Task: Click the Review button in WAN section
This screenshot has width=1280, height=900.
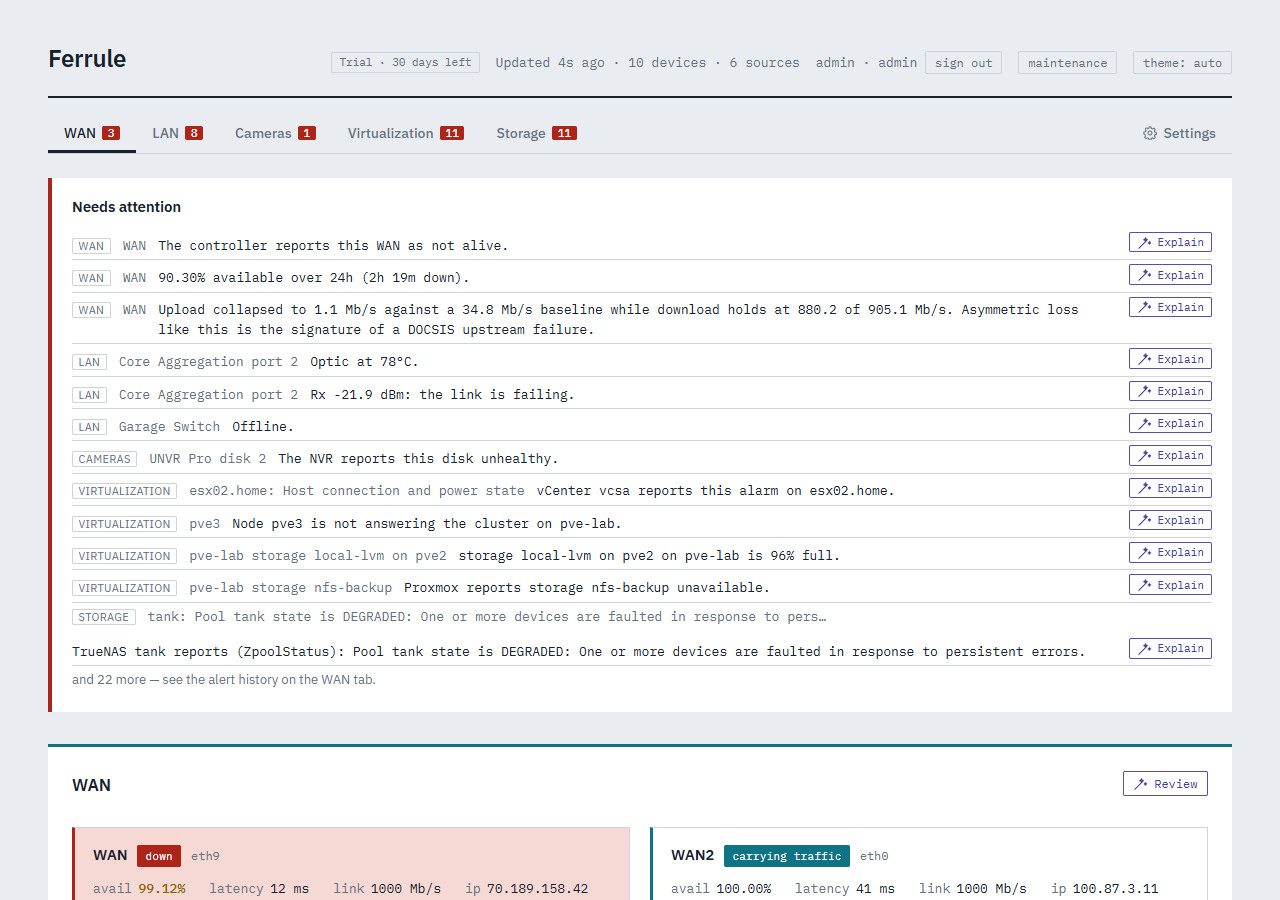Action: [x=1165, y=784]
